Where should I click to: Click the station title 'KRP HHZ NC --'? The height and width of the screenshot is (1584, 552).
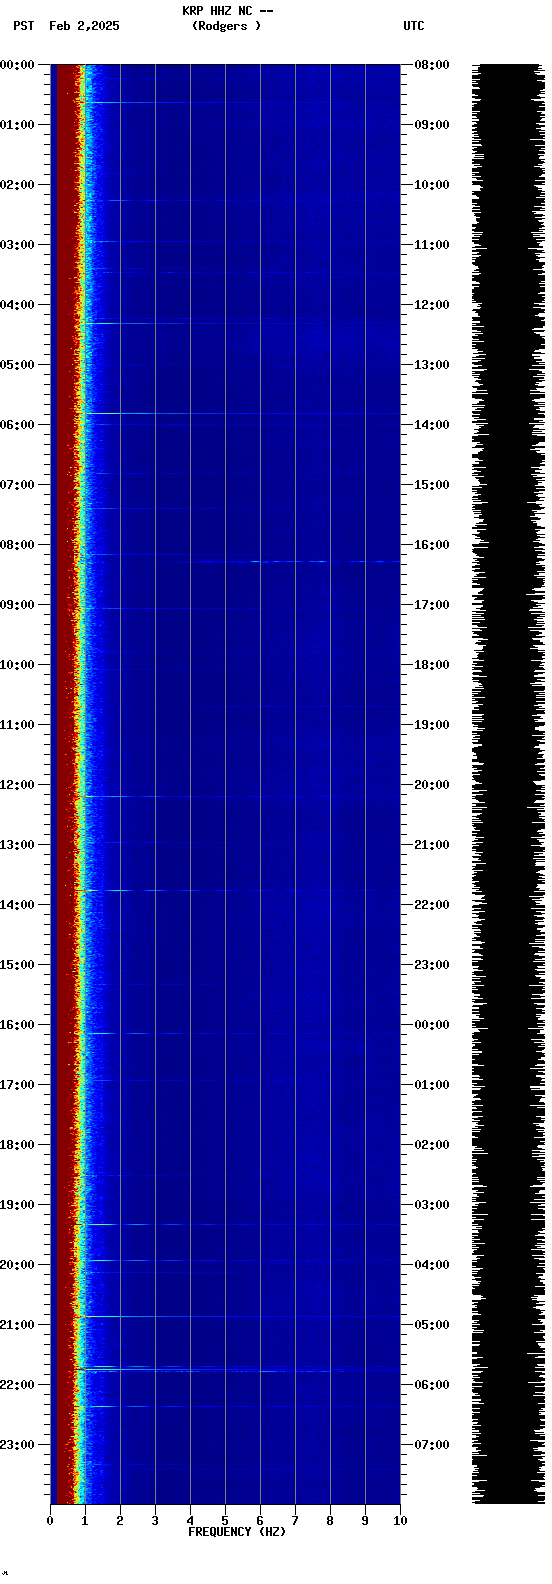[227, 11]
